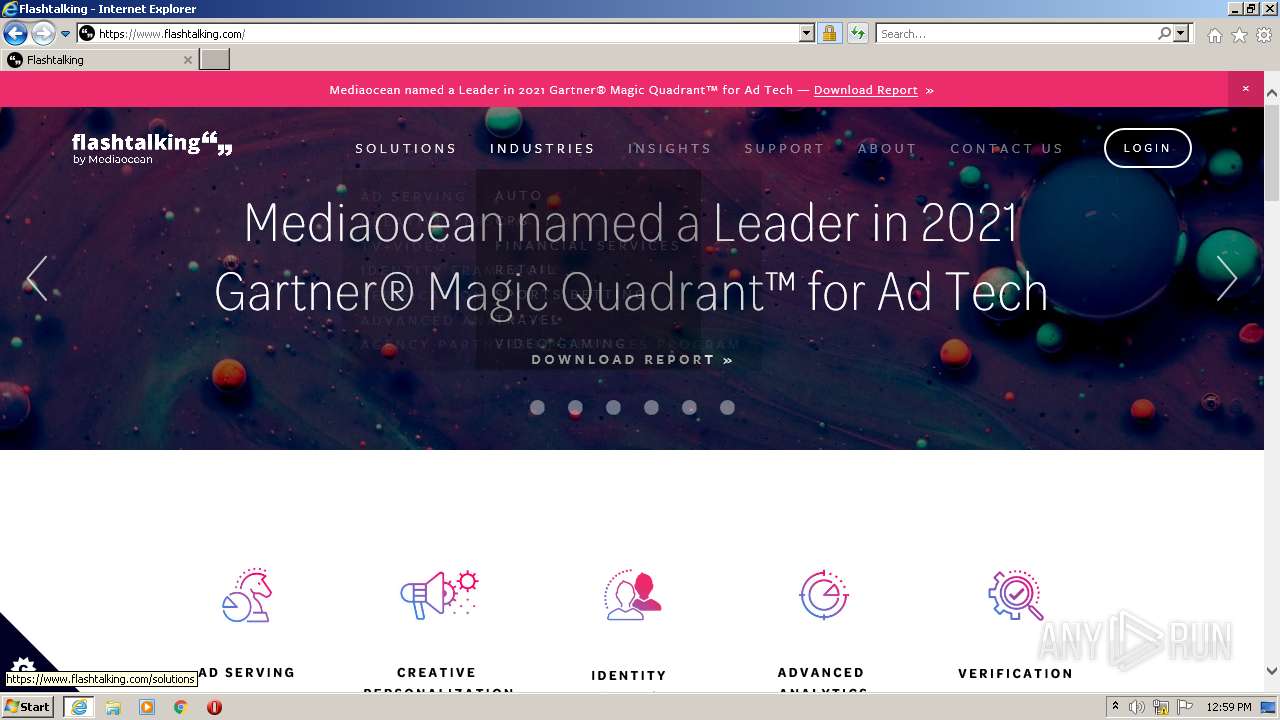The width and height of the screenshot is (1280, 720).
Task: Open the recent pages dropdown arrow
Action: click(x=66, y=34)
